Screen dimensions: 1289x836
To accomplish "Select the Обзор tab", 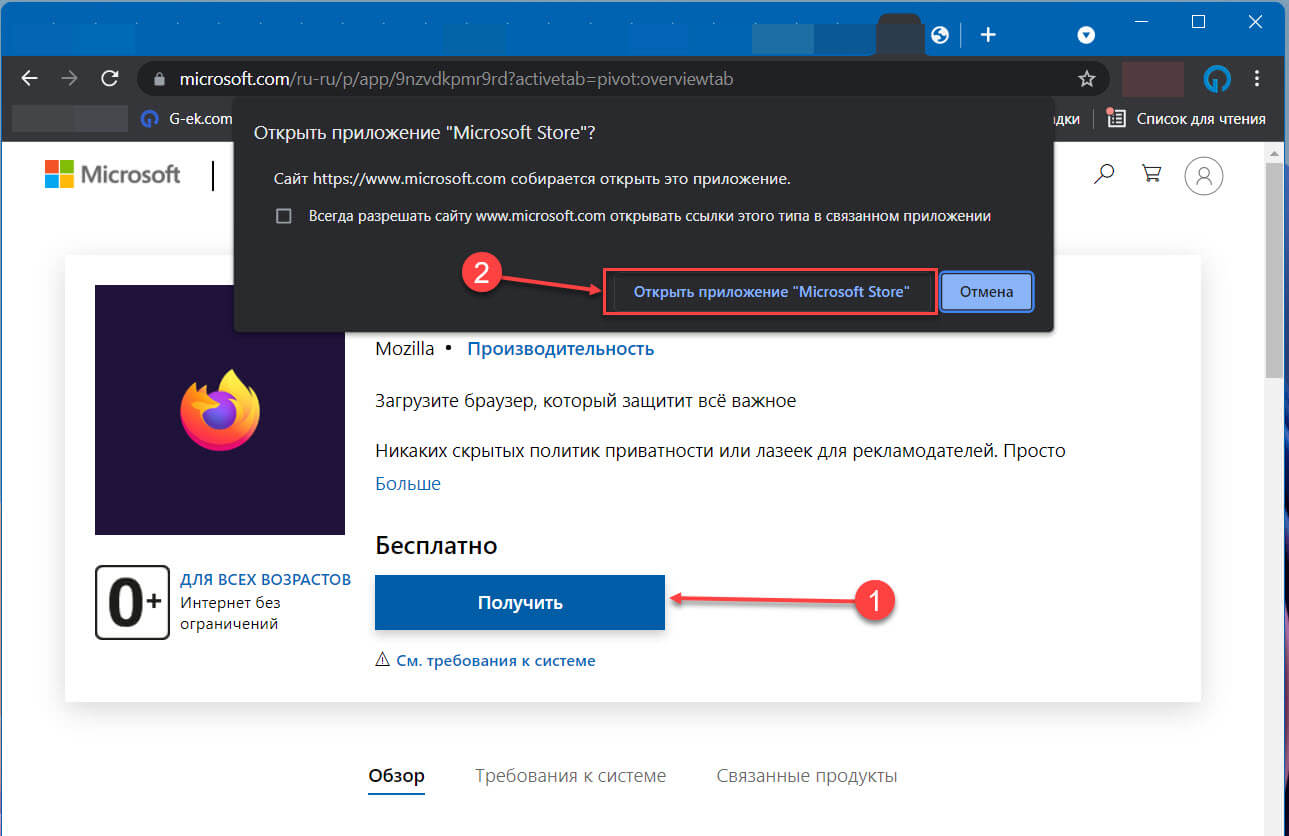I will pos(396,776).
